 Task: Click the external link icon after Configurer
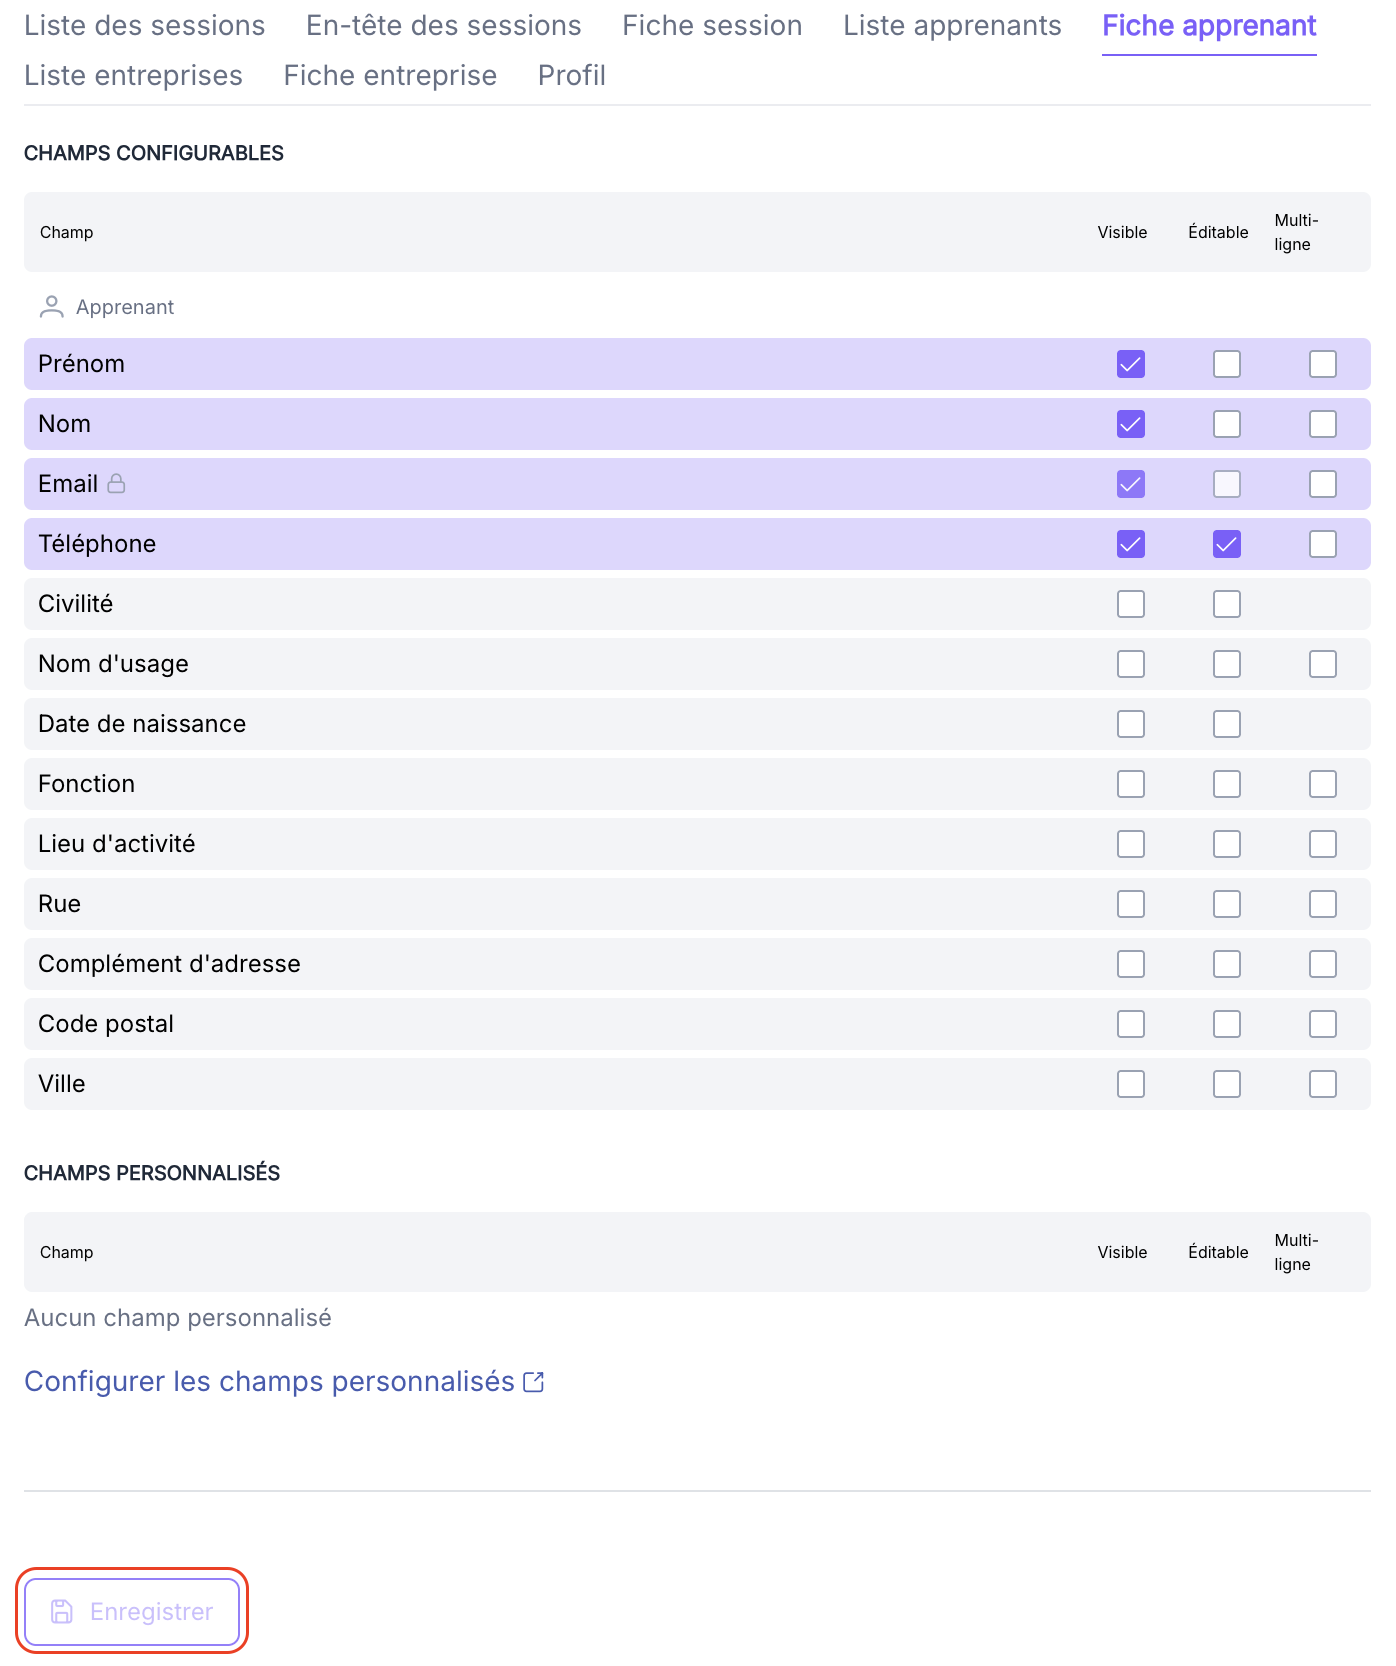click(x=534, y=1382)
